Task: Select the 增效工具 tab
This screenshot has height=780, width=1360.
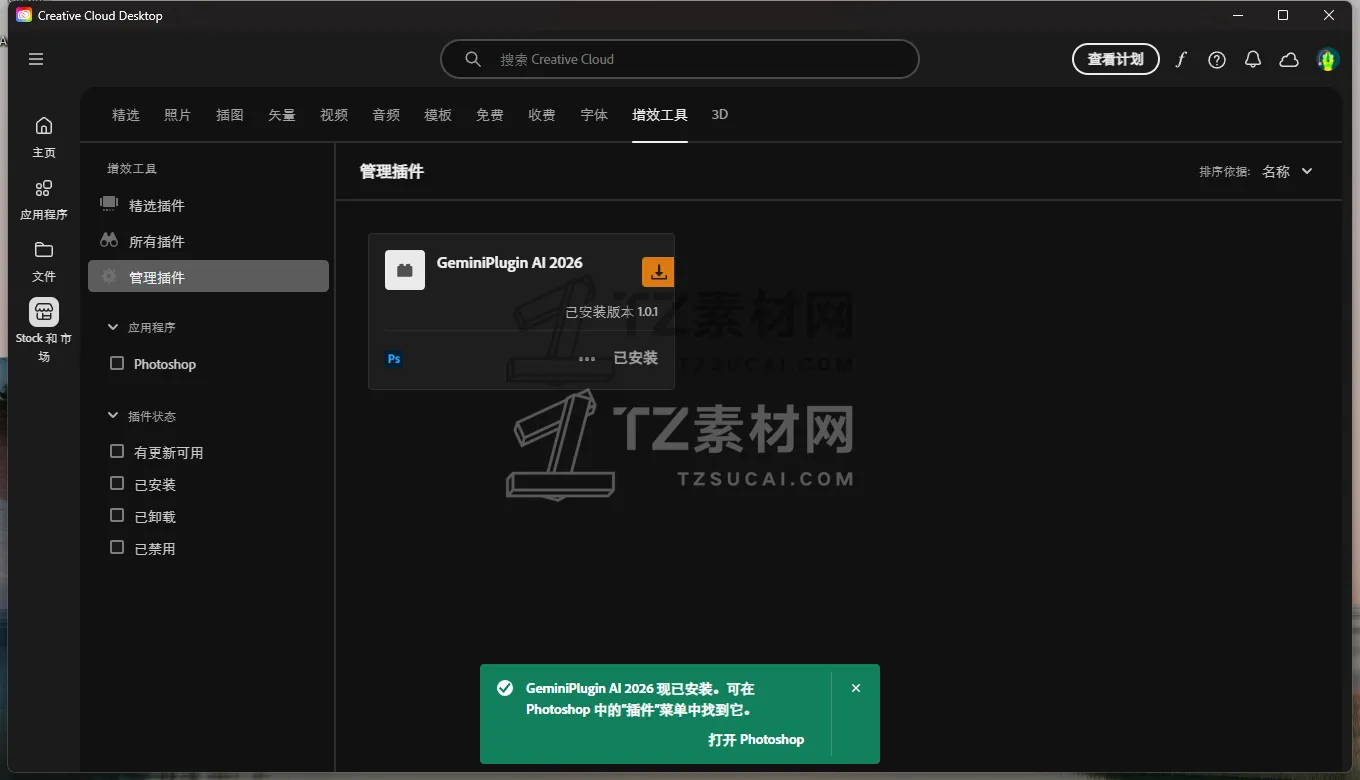Action: click(x=660, y=115)
